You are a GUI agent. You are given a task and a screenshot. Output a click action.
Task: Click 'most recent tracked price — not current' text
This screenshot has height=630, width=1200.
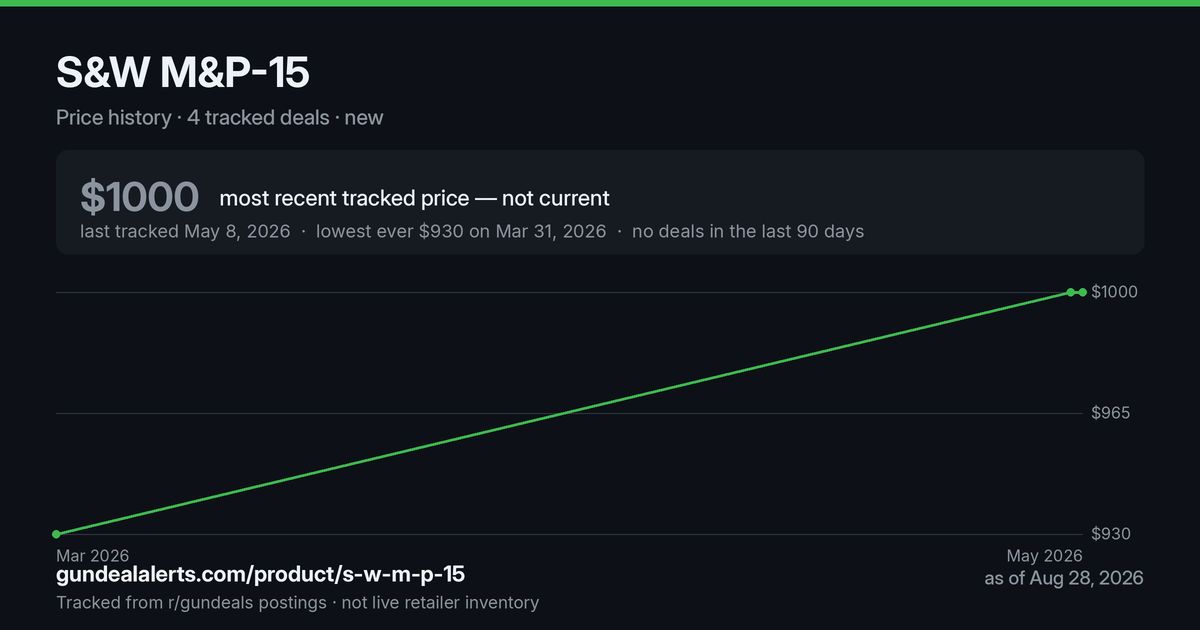[414, 198]
